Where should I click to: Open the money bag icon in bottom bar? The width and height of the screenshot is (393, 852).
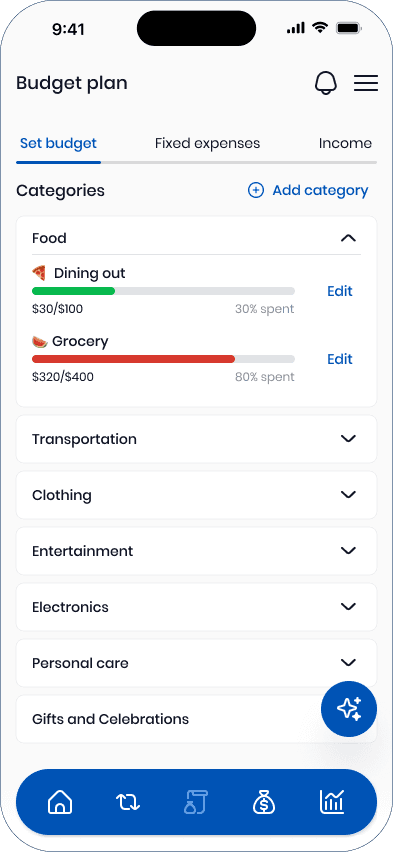pos(264,801)
